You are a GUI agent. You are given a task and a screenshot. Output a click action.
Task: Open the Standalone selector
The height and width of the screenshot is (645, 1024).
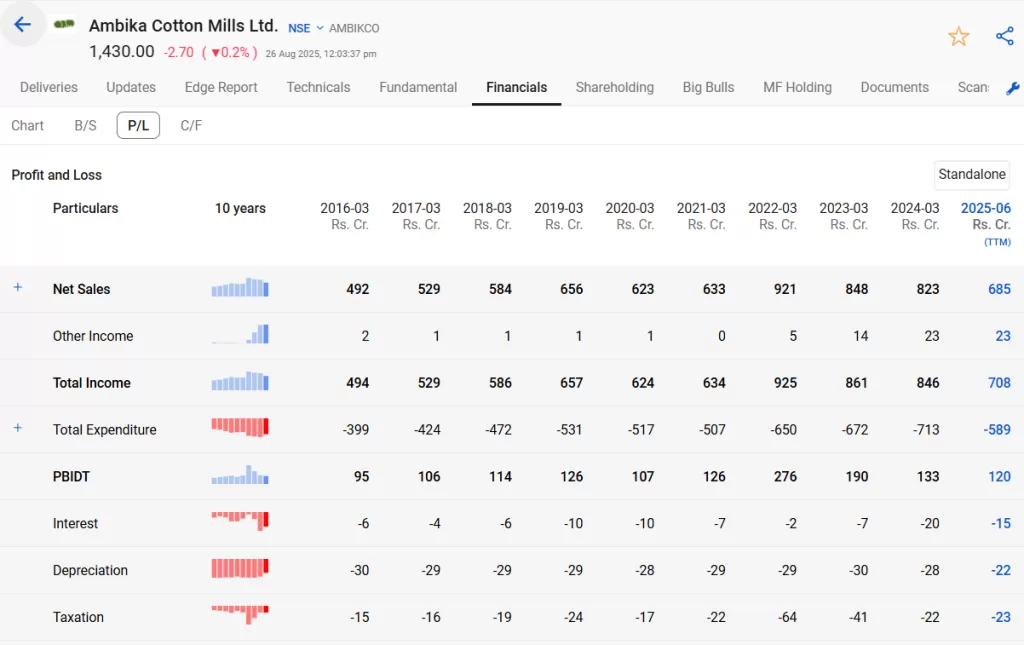(972, 174)
